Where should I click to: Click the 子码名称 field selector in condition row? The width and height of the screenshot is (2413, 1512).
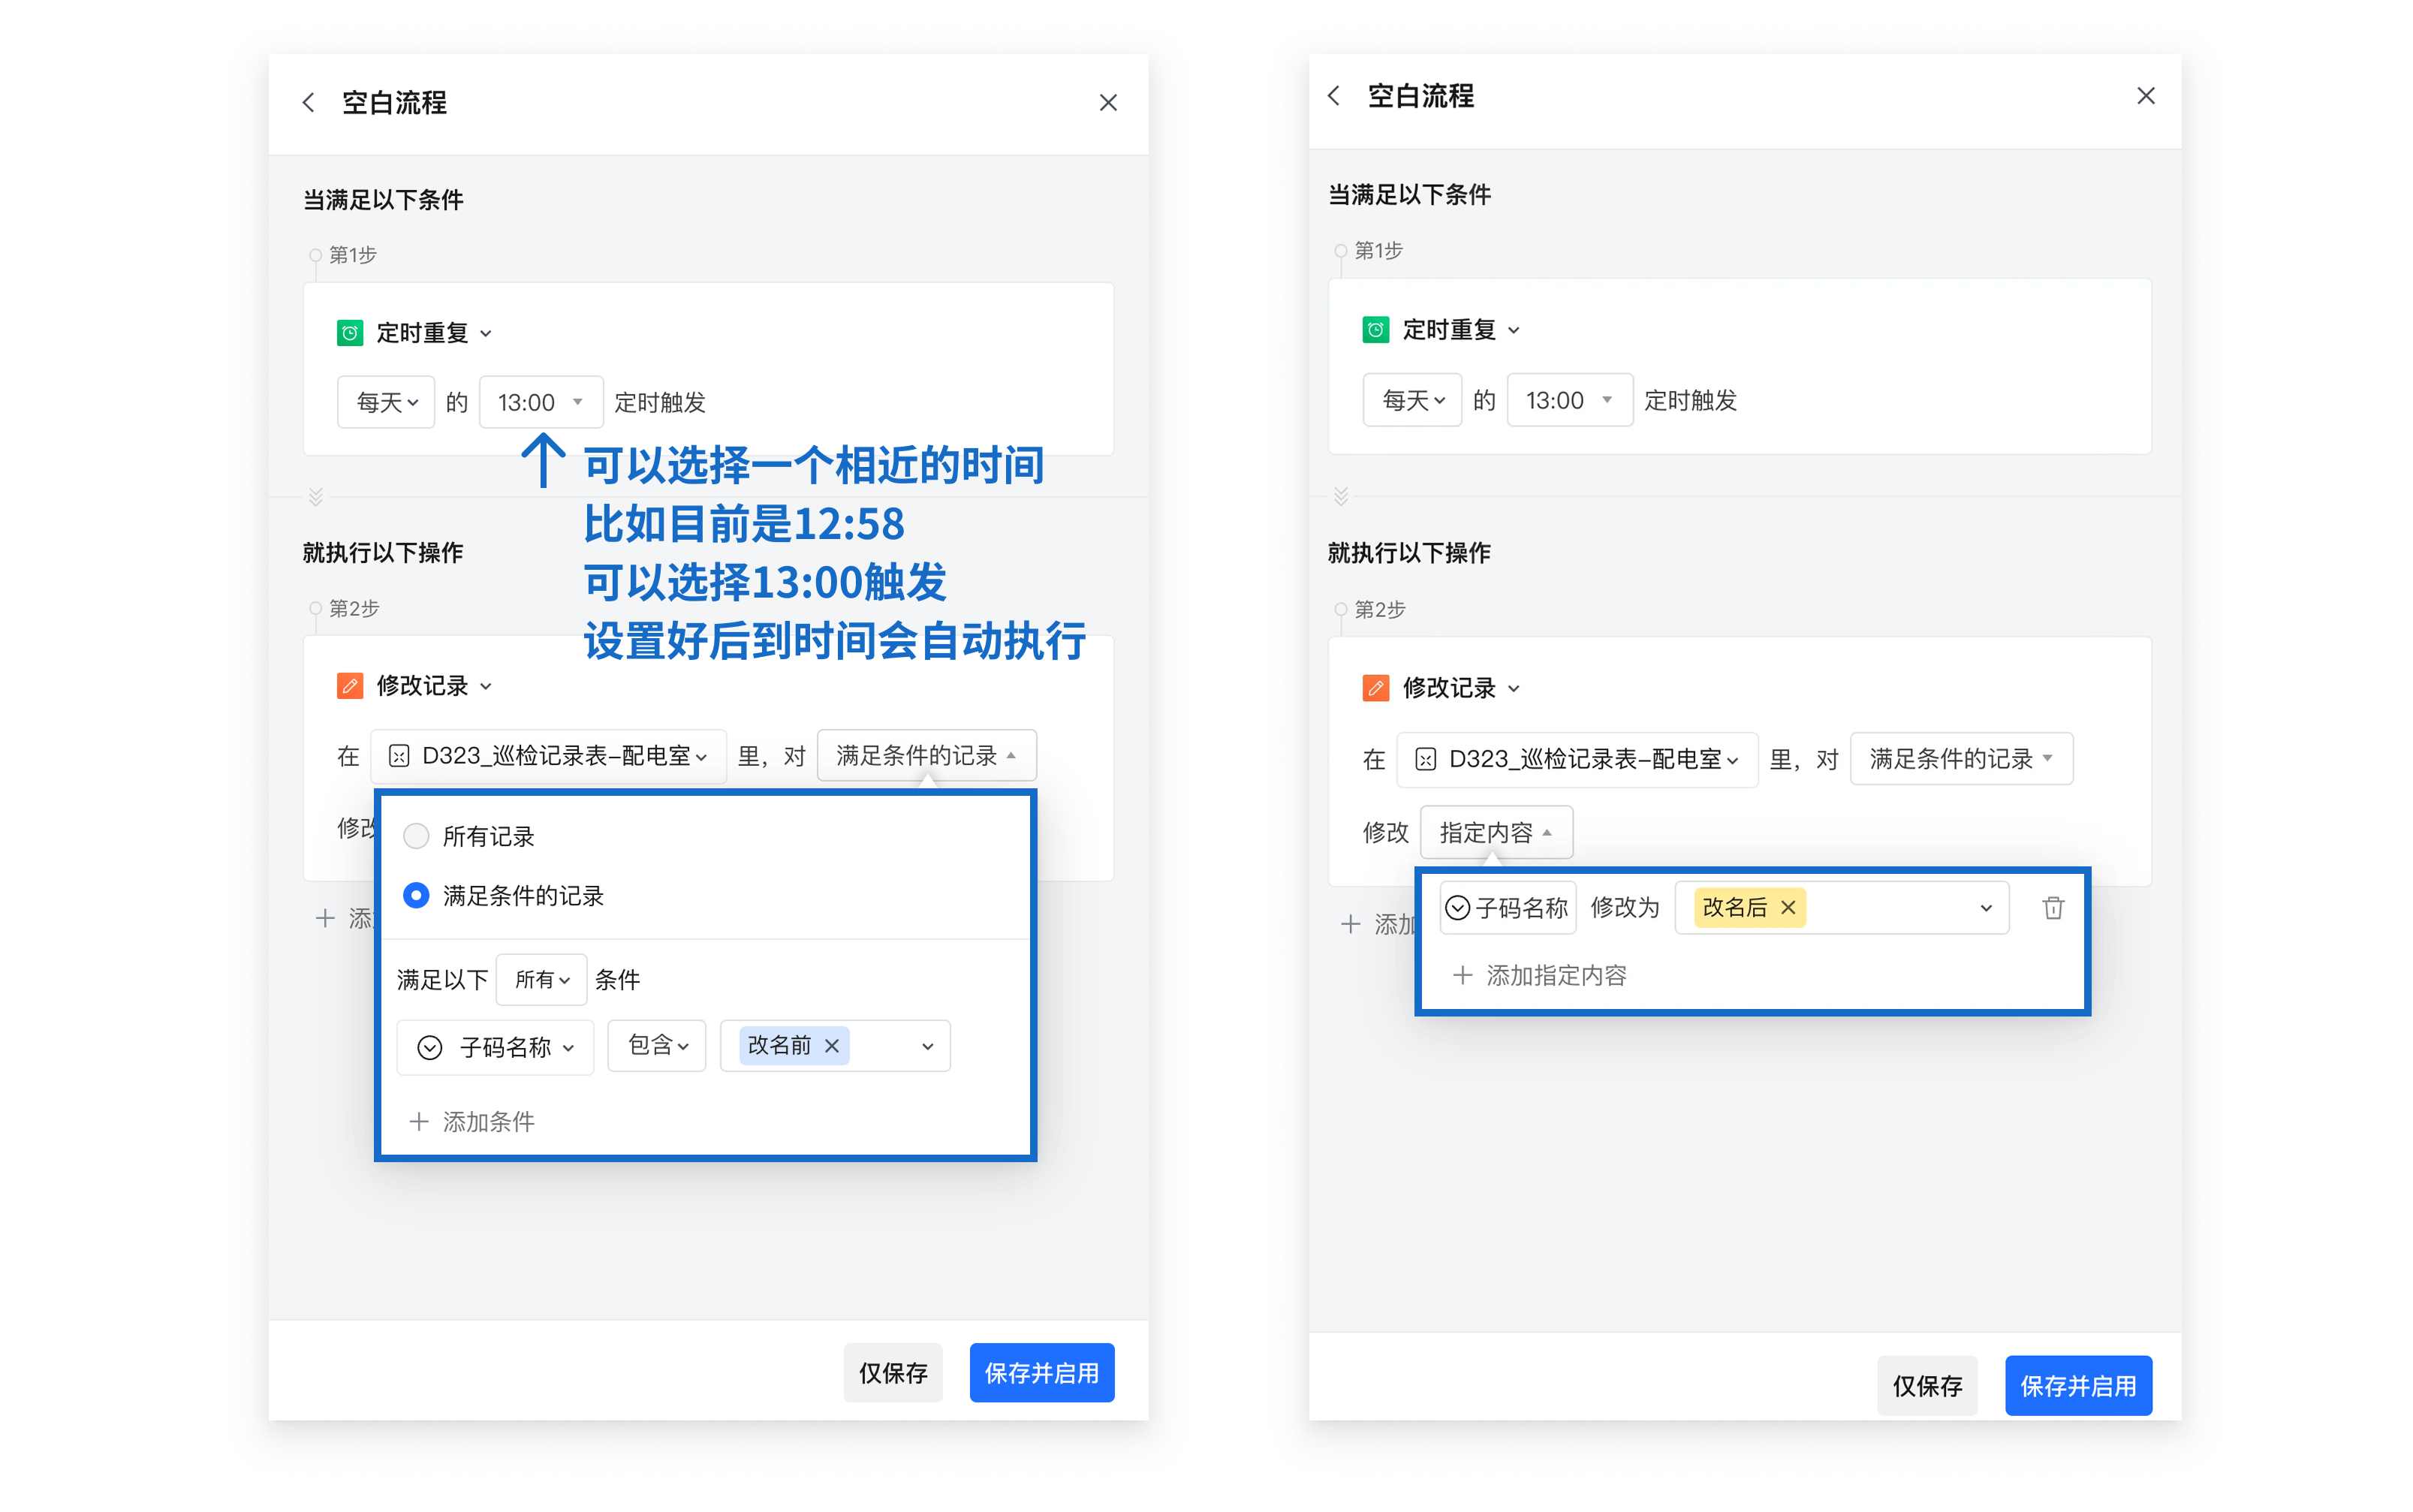(495, 1047)
